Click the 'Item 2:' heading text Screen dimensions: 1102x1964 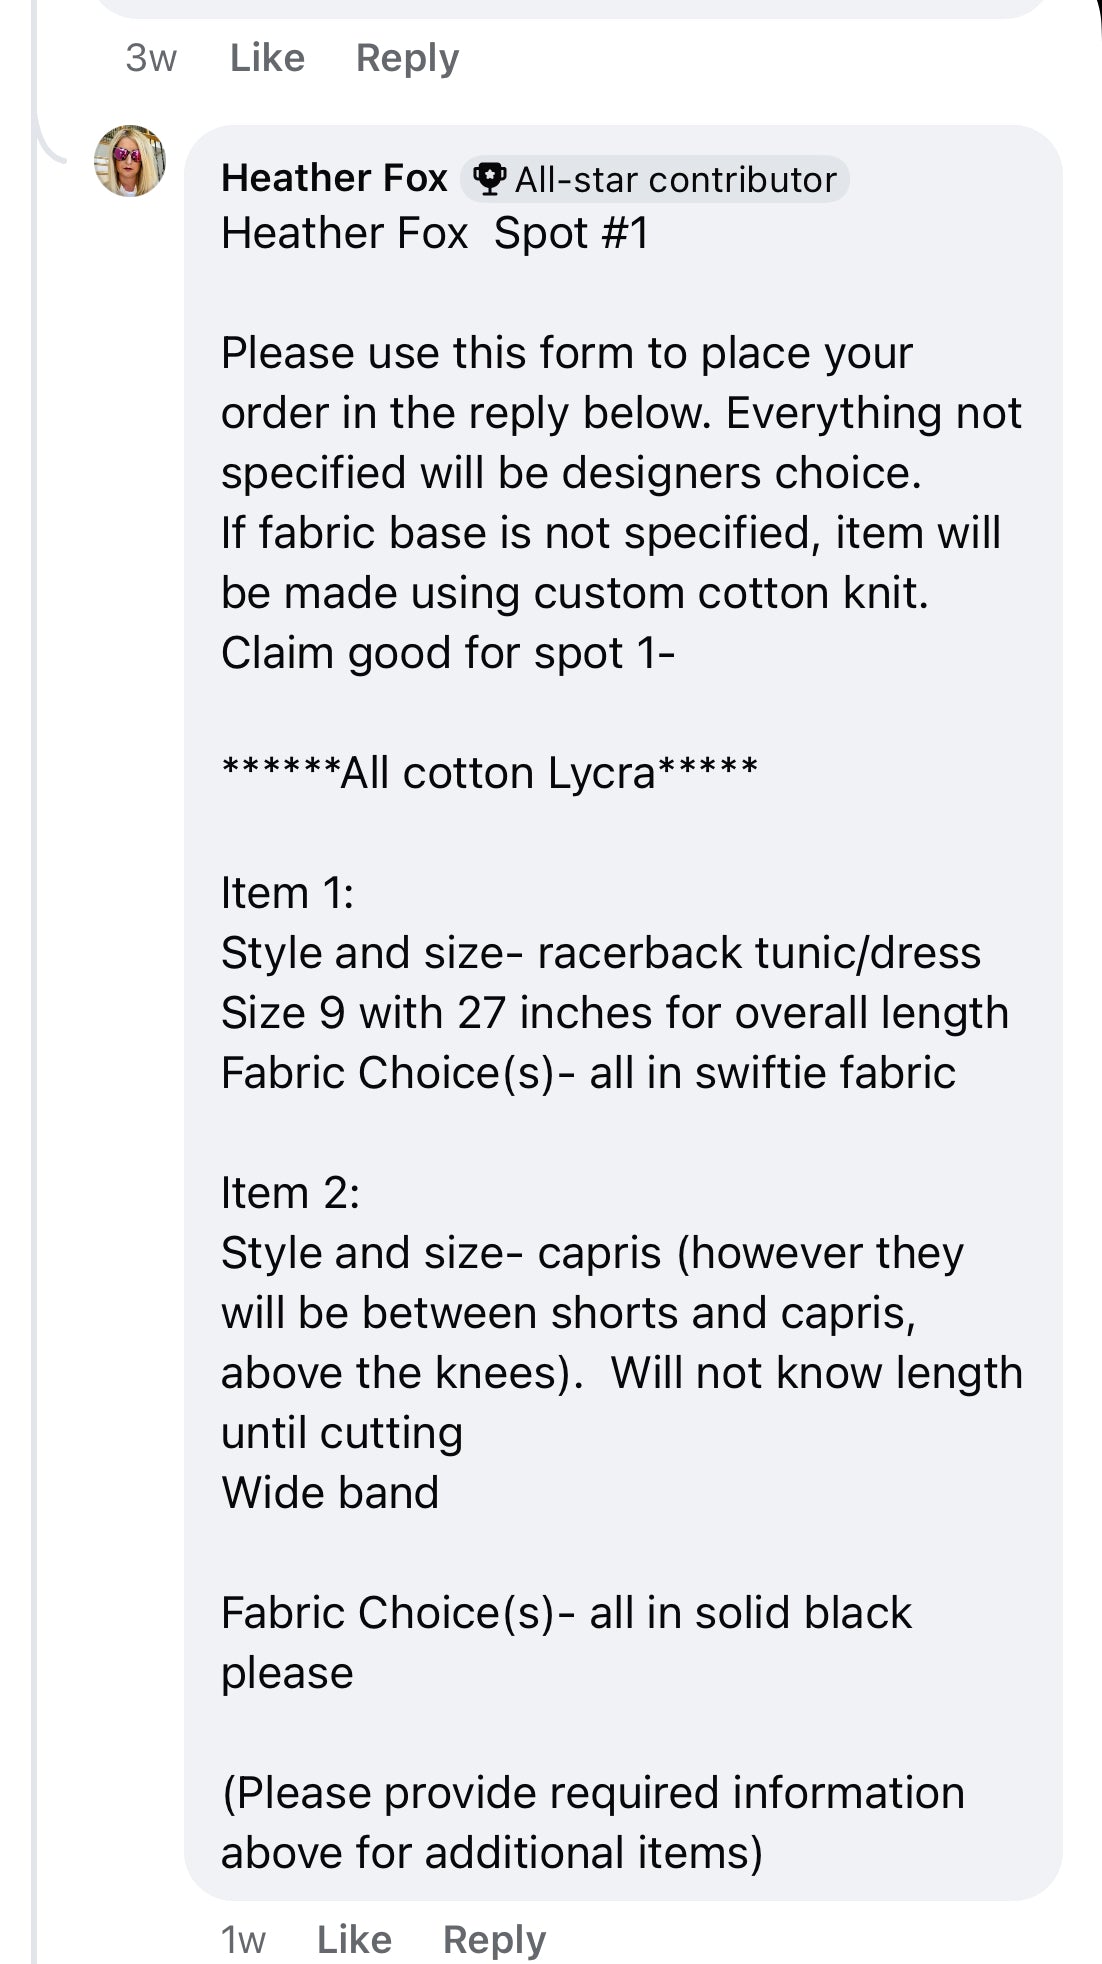(x=291, y=1193)
